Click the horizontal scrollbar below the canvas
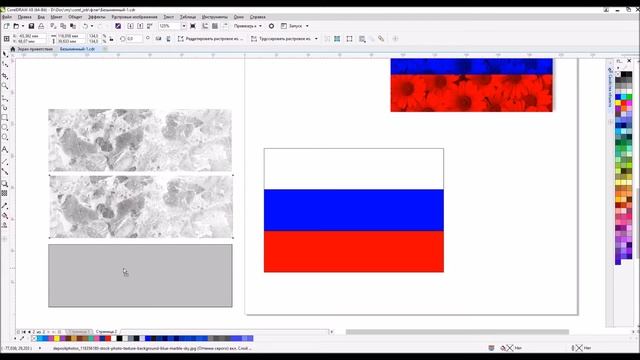This screenshot has height=360, width=640. 457,332
